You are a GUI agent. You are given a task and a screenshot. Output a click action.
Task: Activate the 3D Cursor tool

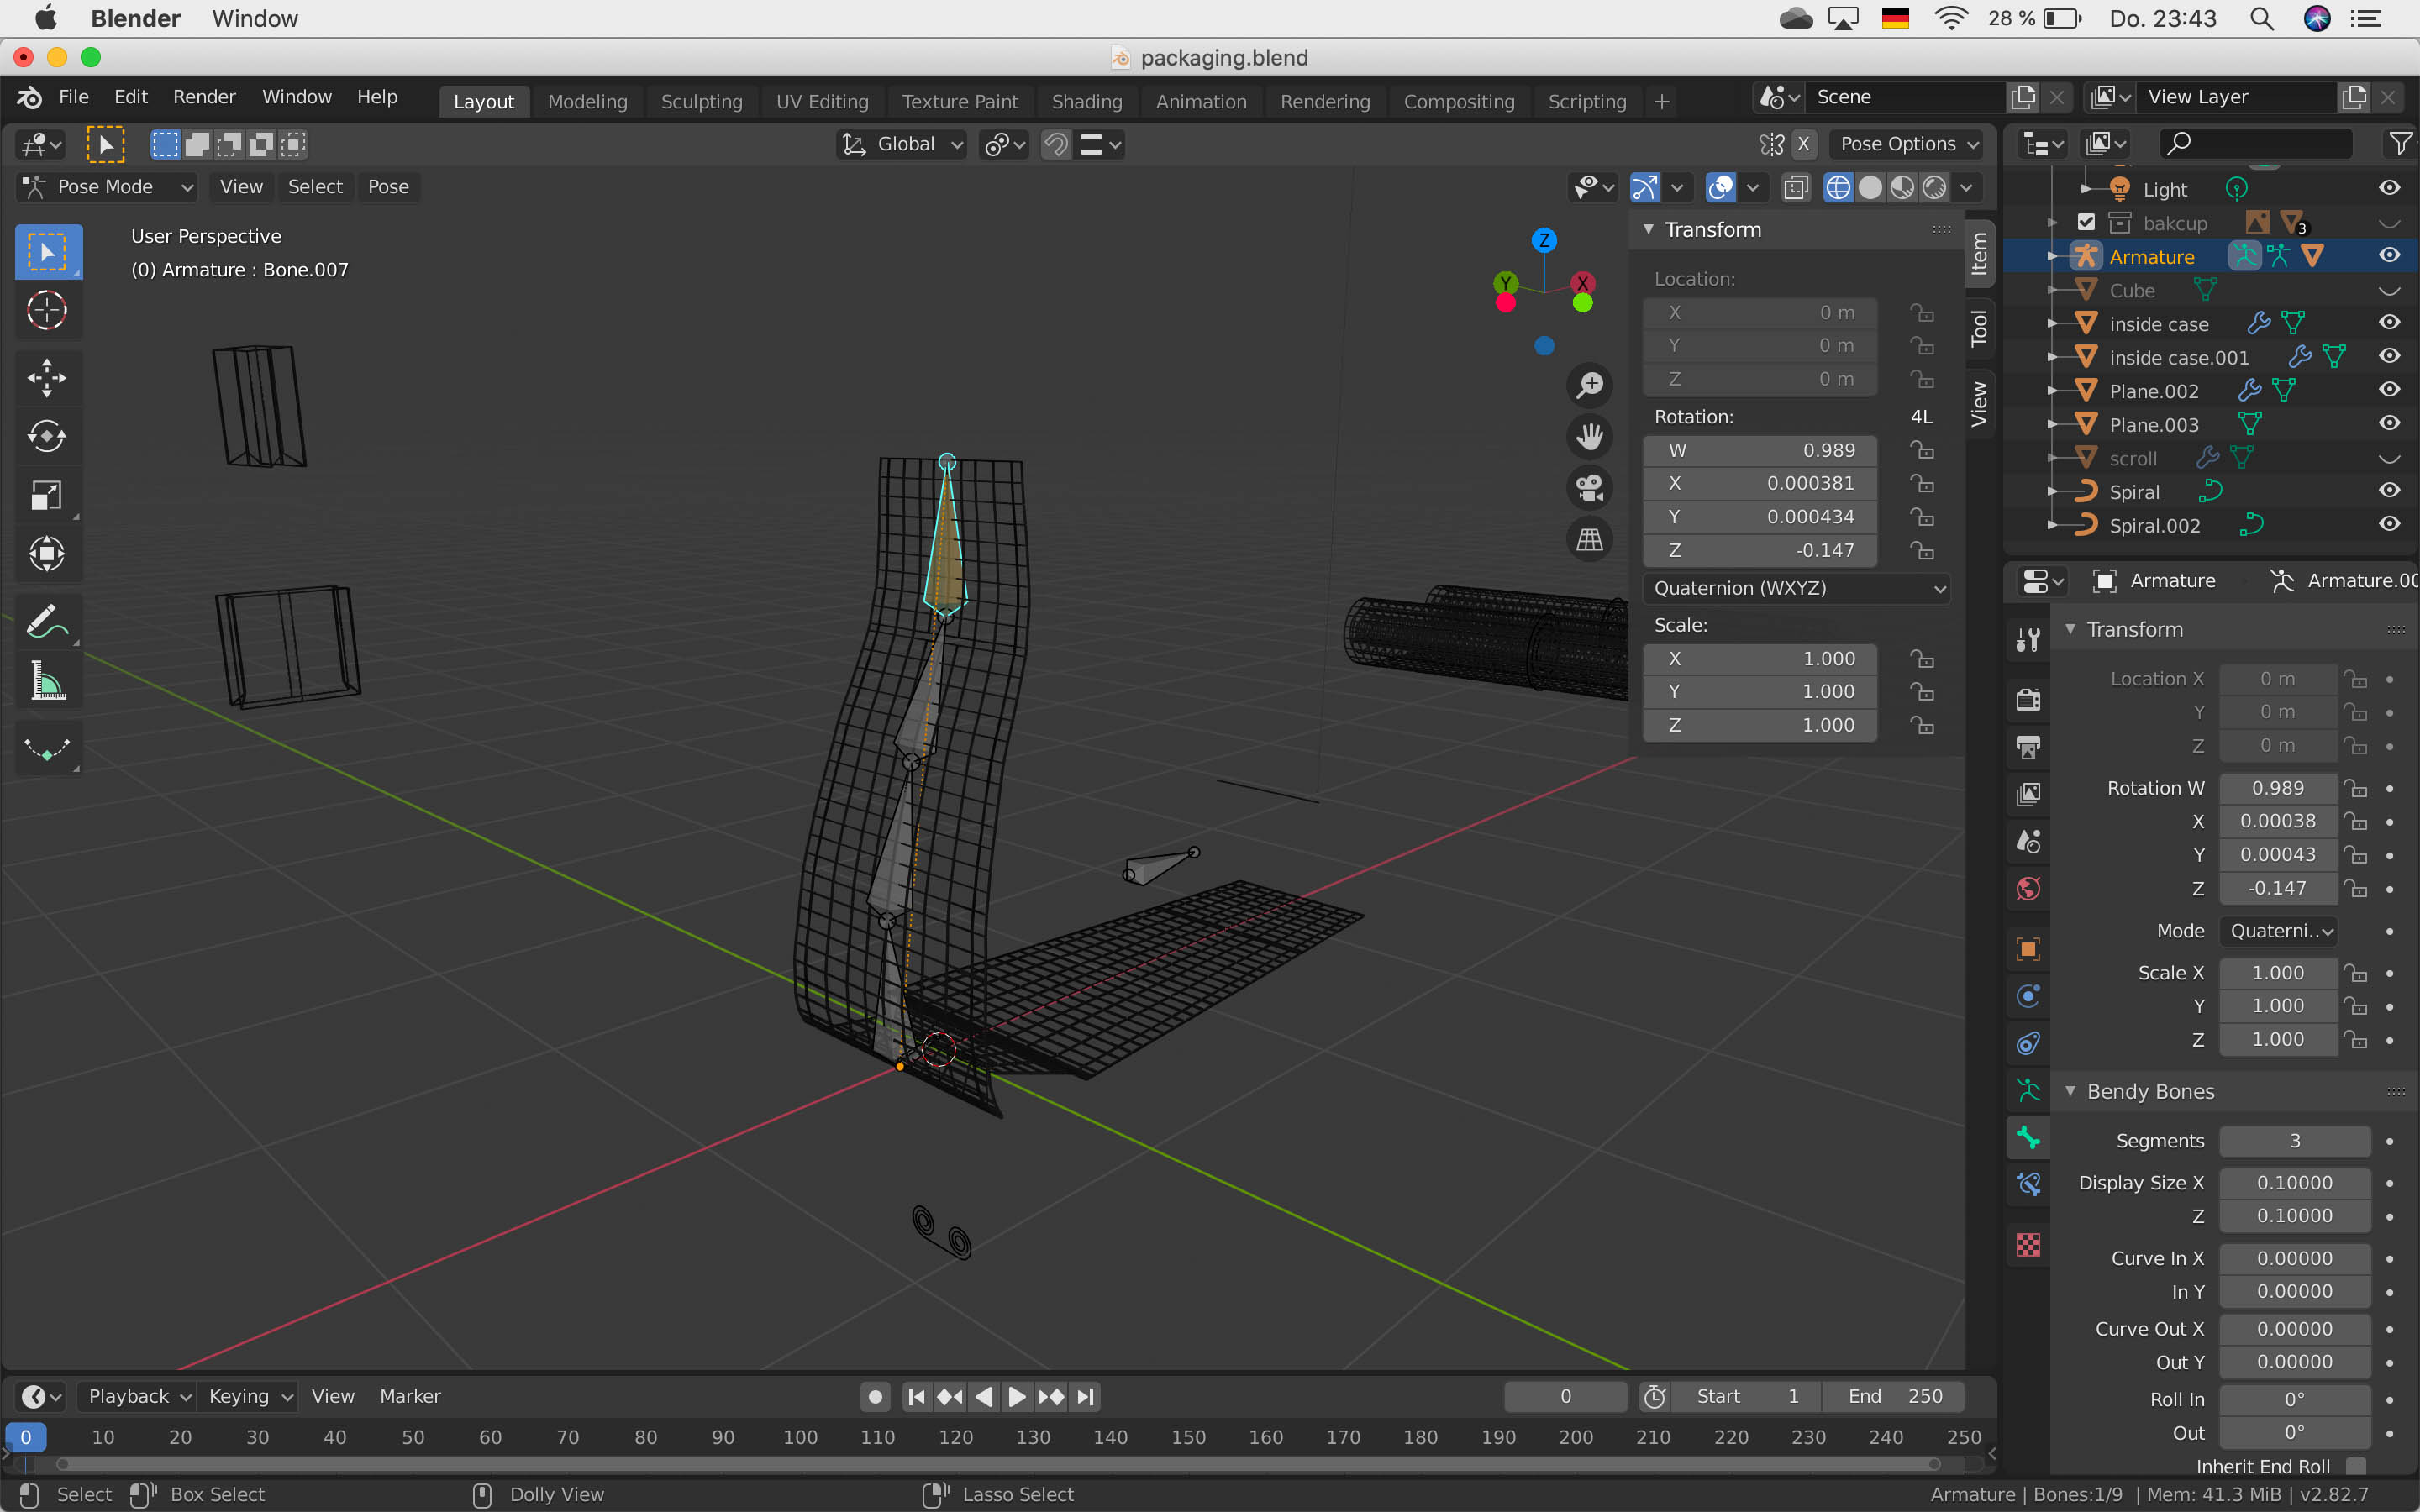click(x=47, y=311)
